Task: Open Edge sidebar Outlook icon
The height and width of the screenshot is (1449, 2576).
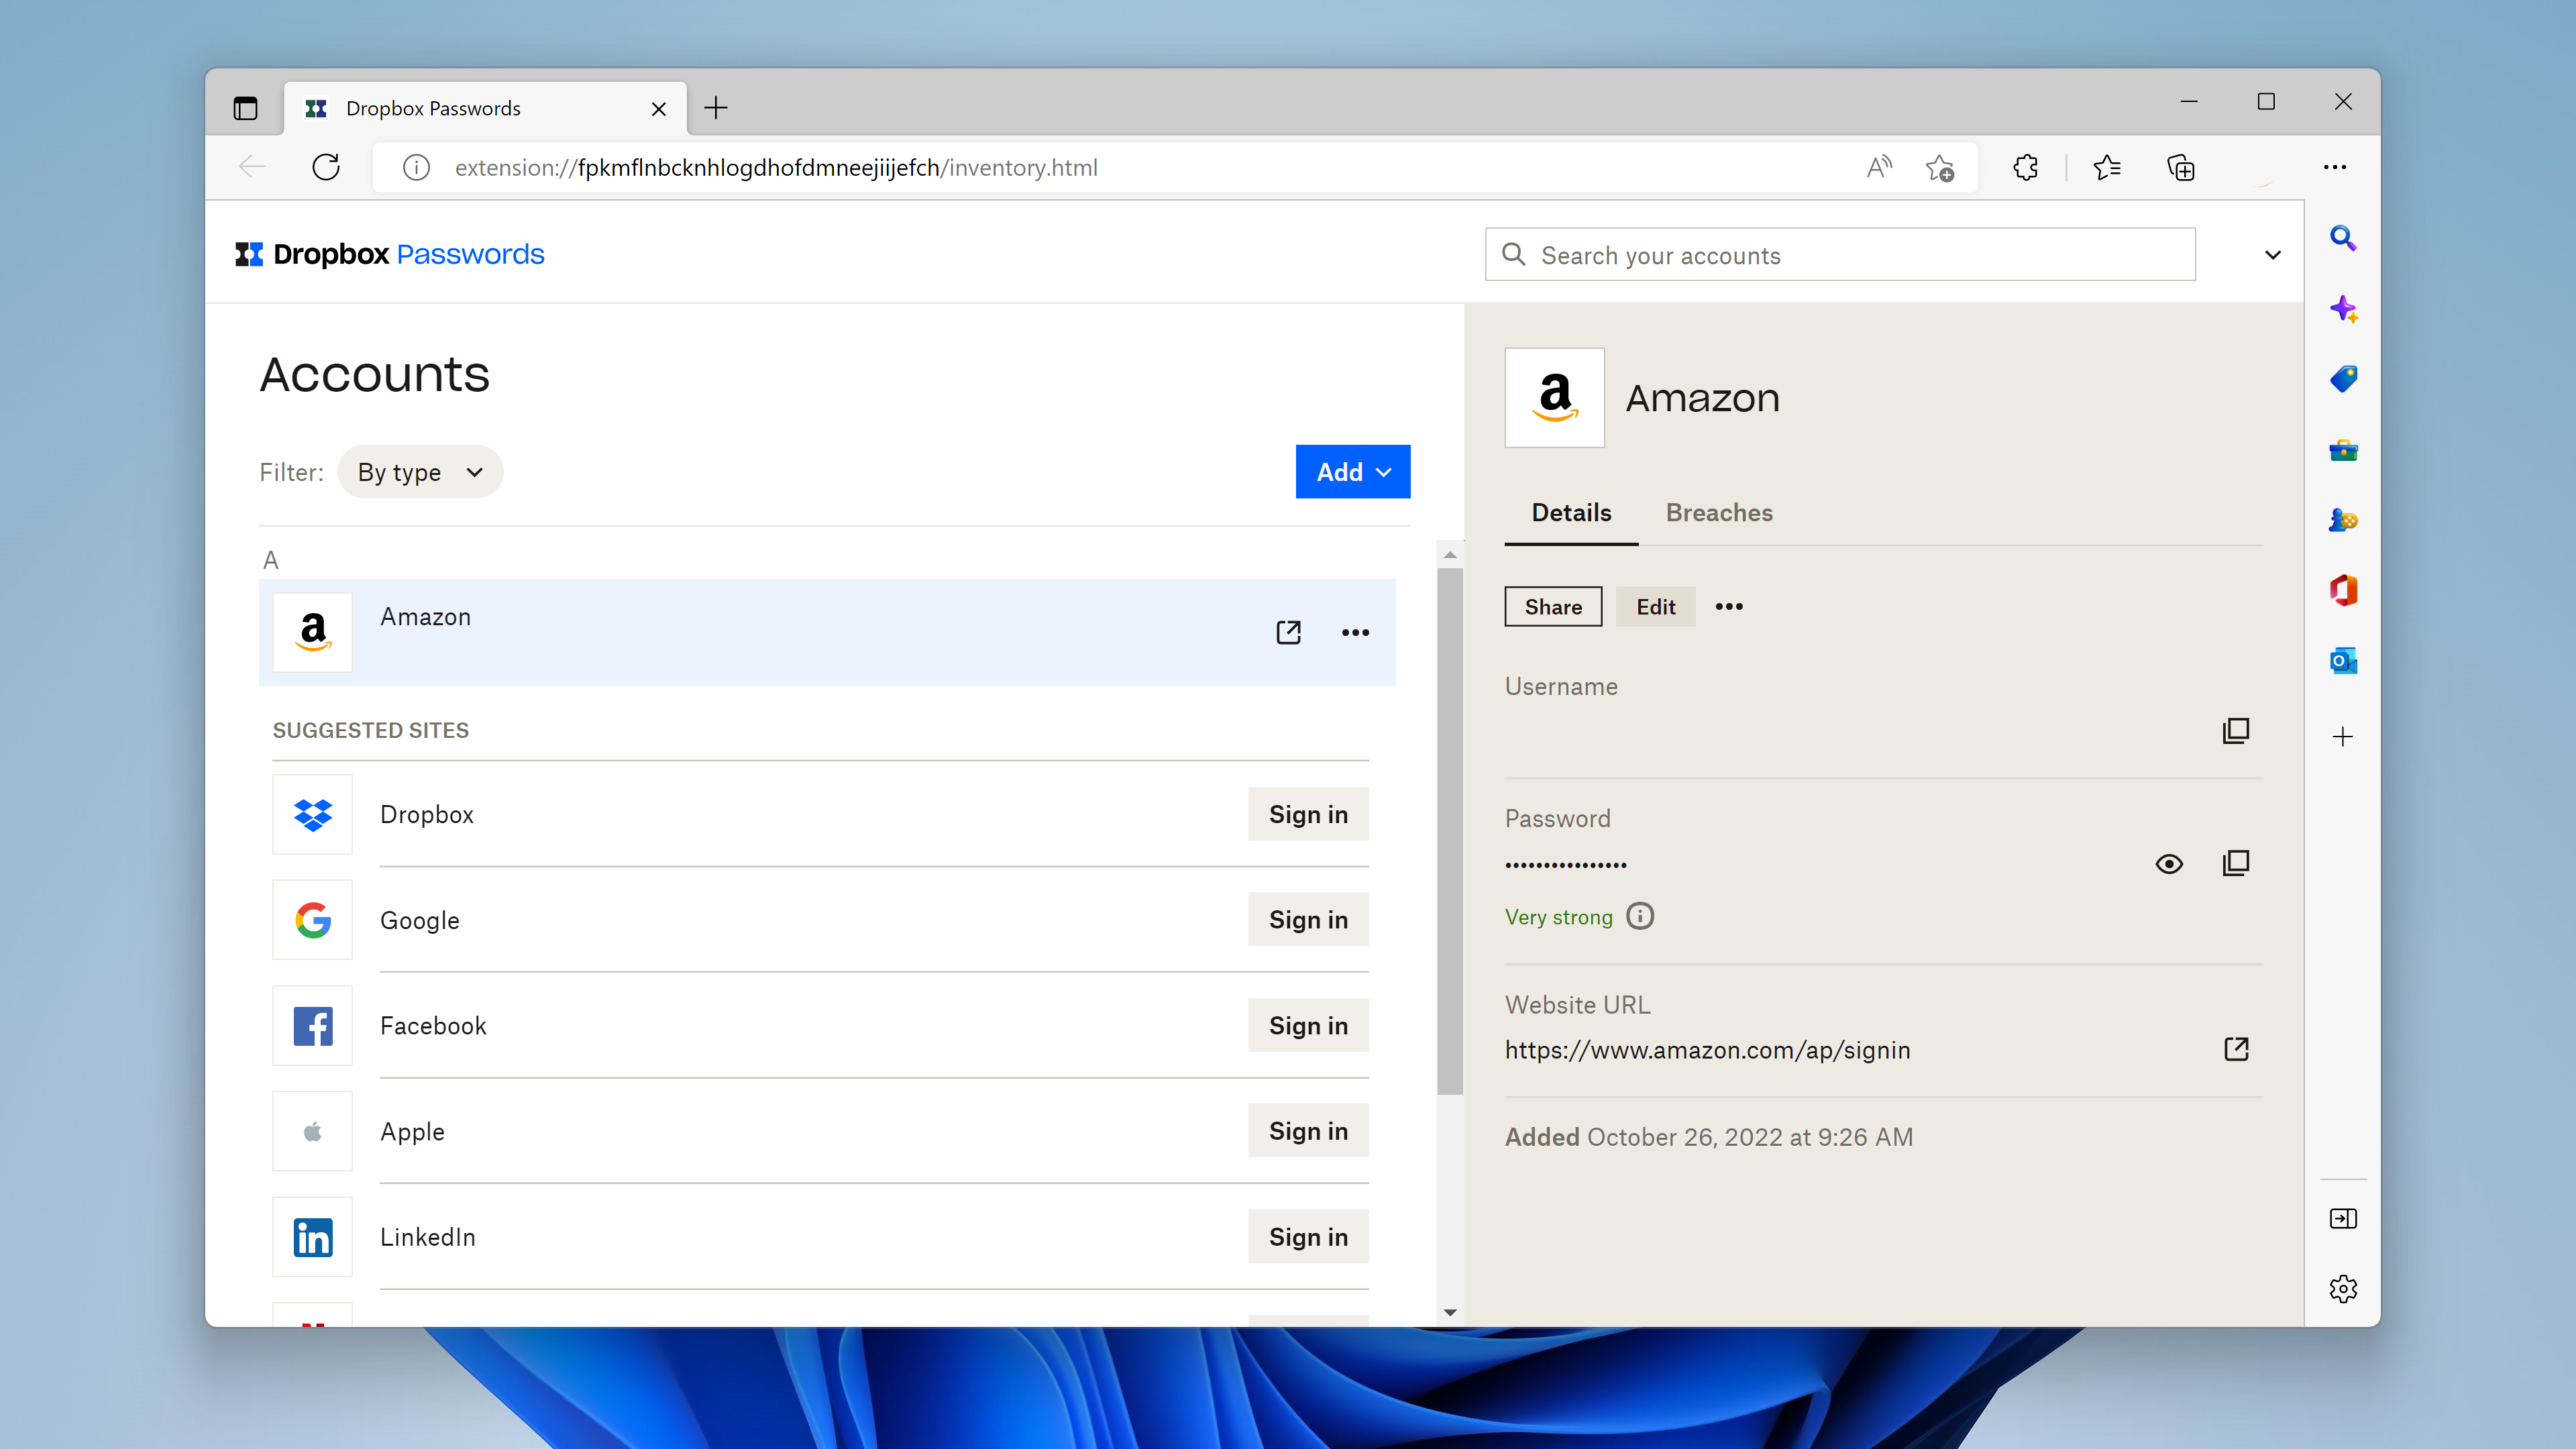Action: click(2342, 661)
